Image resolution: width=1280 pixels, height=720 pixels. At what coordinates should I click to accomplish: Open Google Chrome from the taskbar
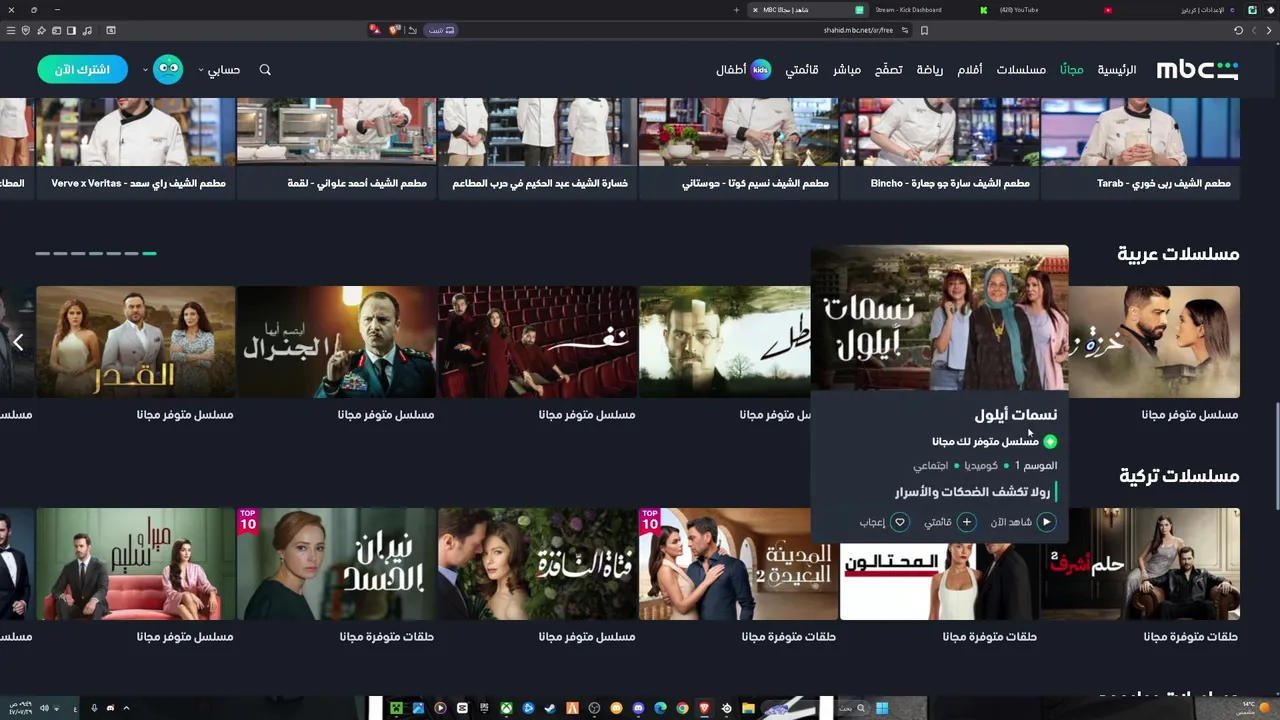click(682, 708)
